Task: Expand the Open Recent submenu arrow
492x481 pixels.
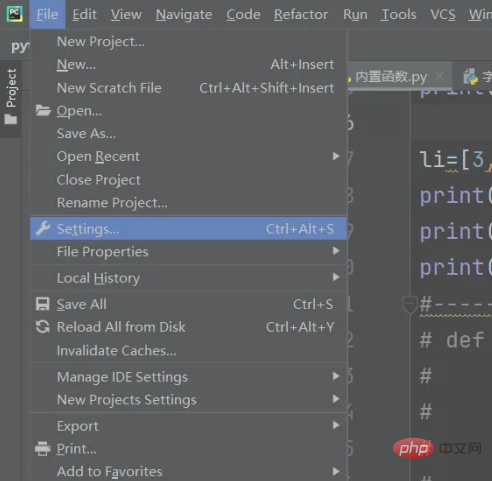Action: tap(336, 156)
